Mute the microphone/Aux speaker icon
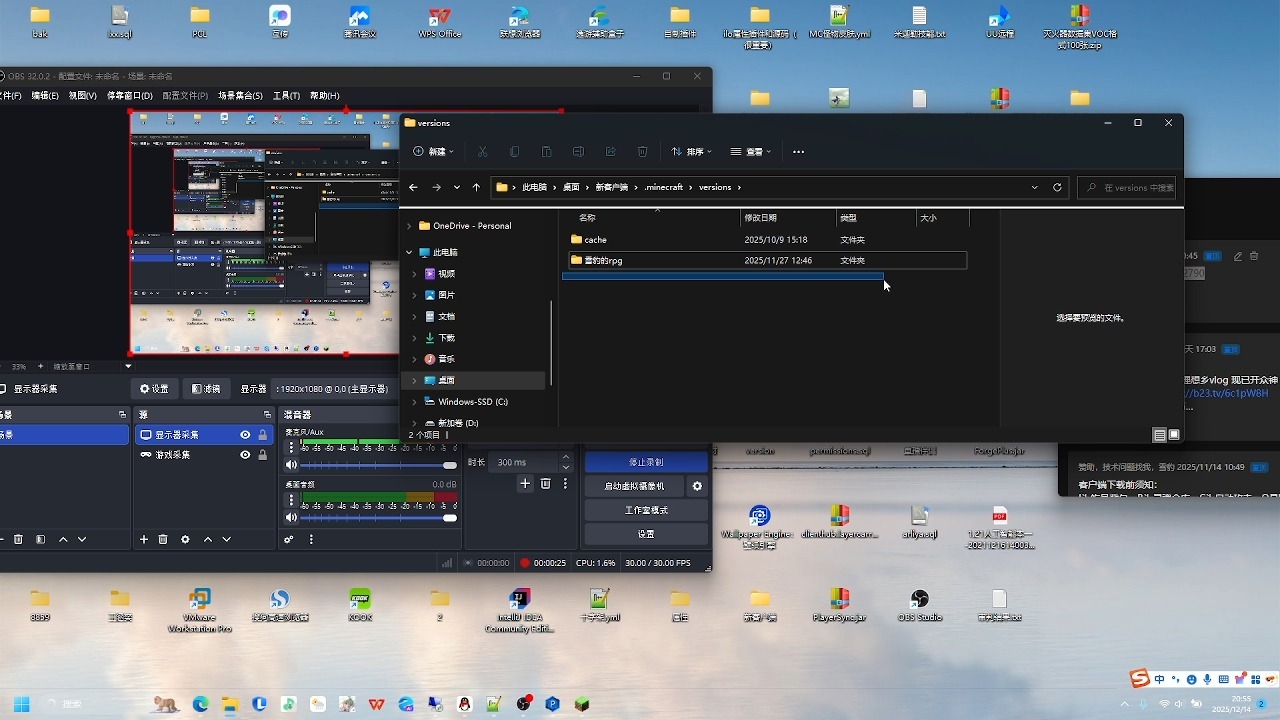The height and width of the screenshot is (720, 1280). click(291, 465)
